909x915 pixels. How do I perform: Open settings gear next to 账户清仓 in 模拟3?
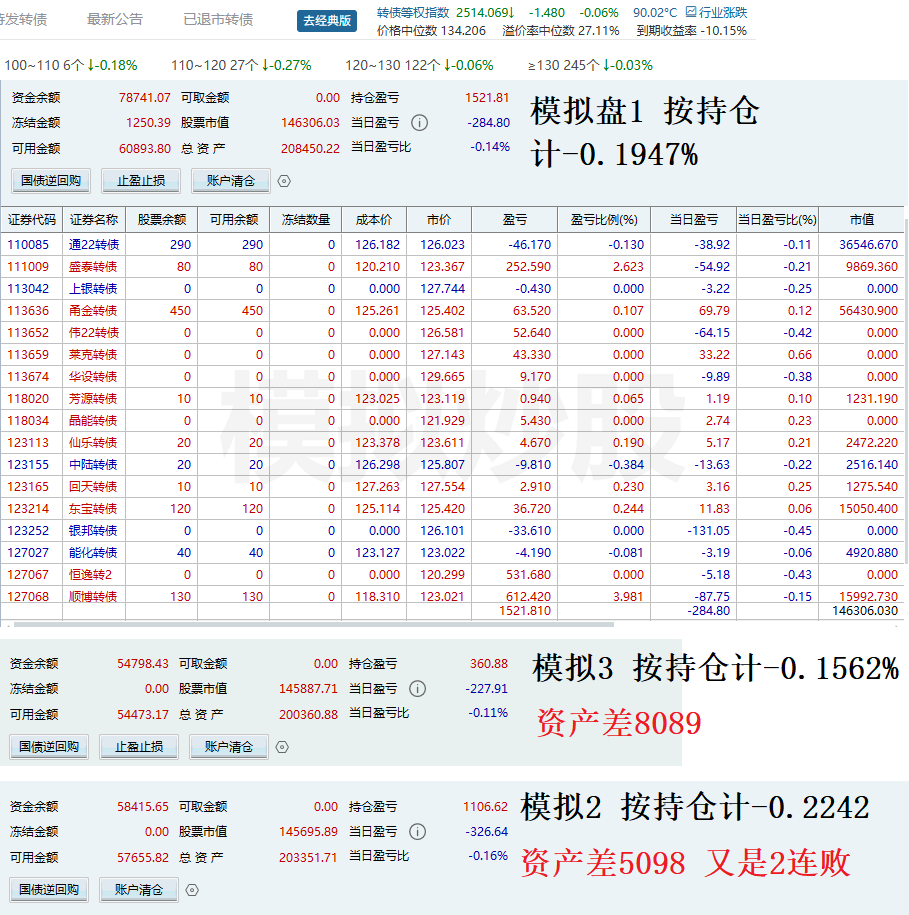coord(282,747)
